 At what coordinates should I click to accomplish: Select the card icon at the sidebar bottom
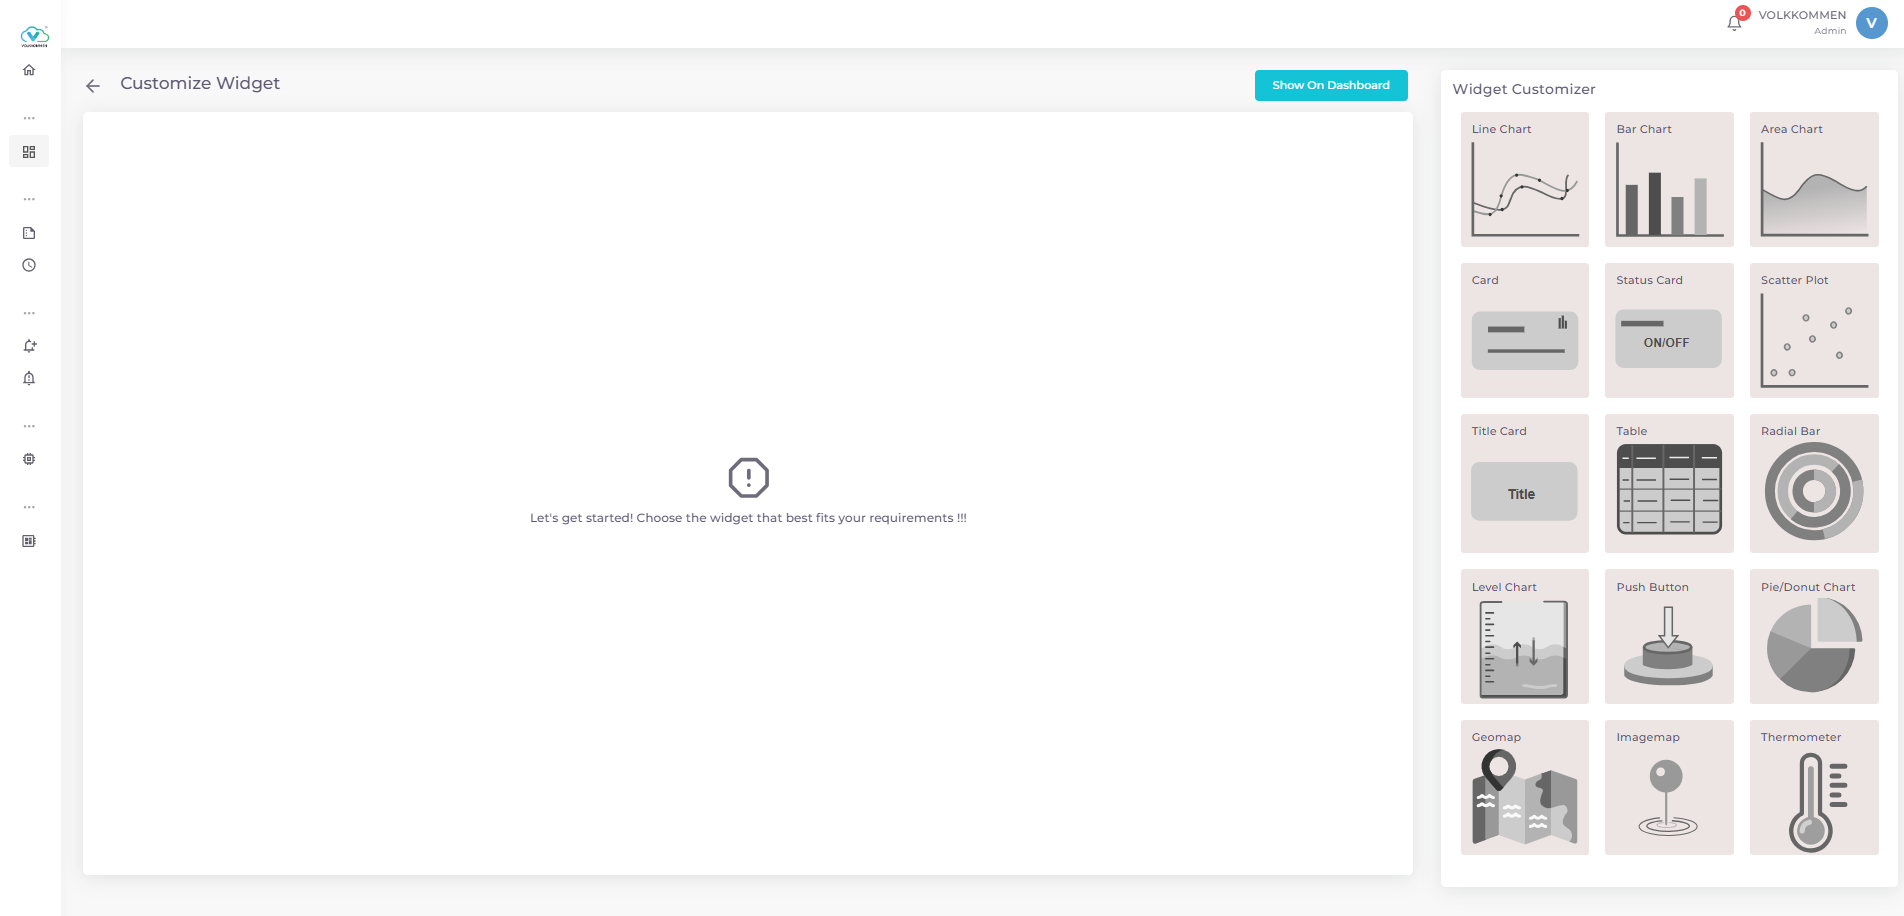coord(29,540)
